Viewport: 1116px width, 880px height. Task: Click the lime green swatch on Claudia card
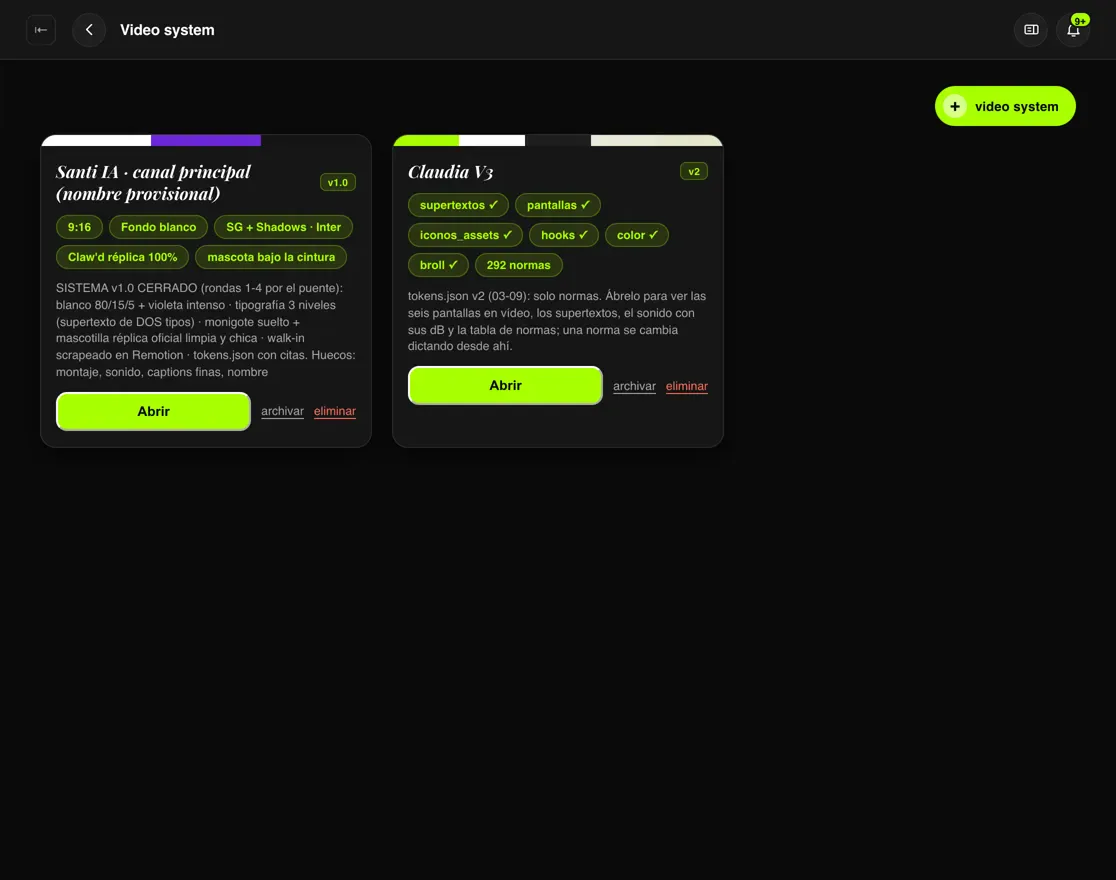[426, 140]
